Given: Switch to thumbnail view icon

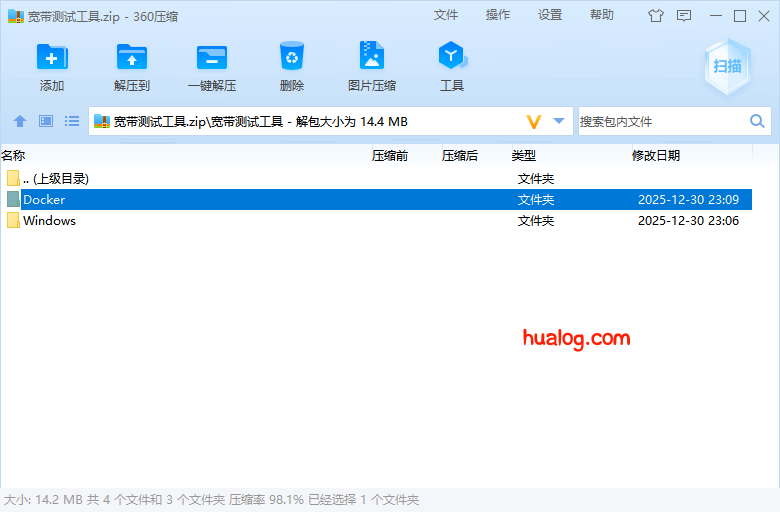Looking at the screenshot, I should [46, 121].
